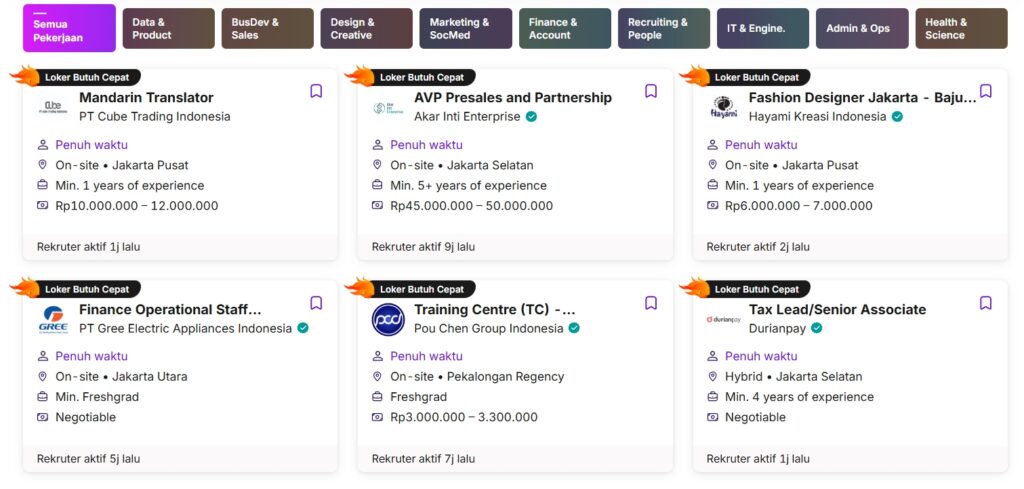Viewport: 1024px width, 489px height.
Task: Click bookmark icon on Finance Operational Staff
Action: pyautogui.click(x=316, y=303)
